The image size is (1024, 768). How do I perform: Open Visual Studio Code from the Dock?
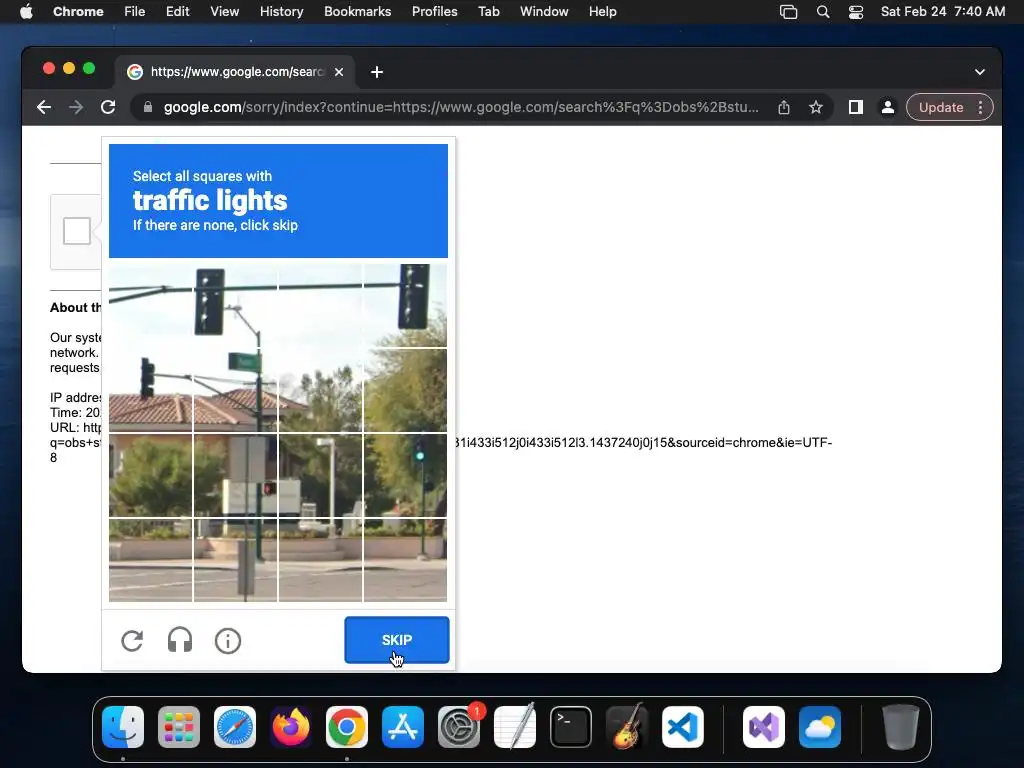(683, 727)
